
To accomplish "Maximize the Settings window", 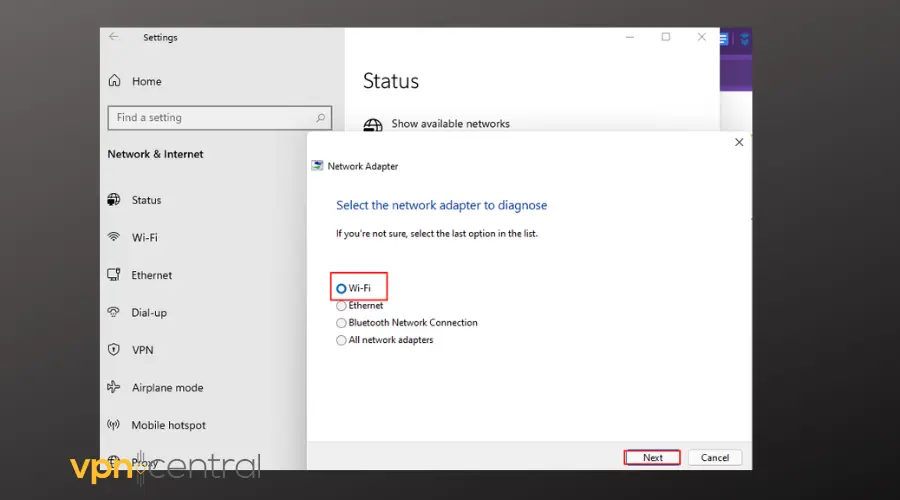I will [665, 37].
